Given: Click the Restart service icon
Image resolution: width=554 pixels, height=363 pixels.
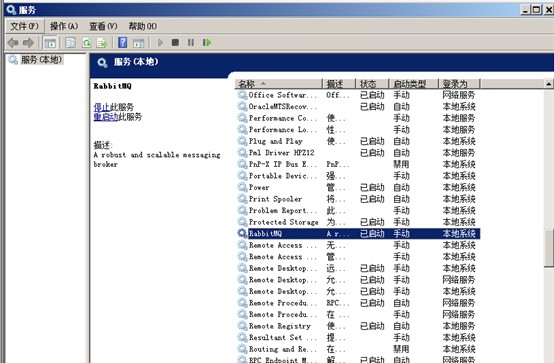Looking at the screenshot, I should [x=207, y=42].
